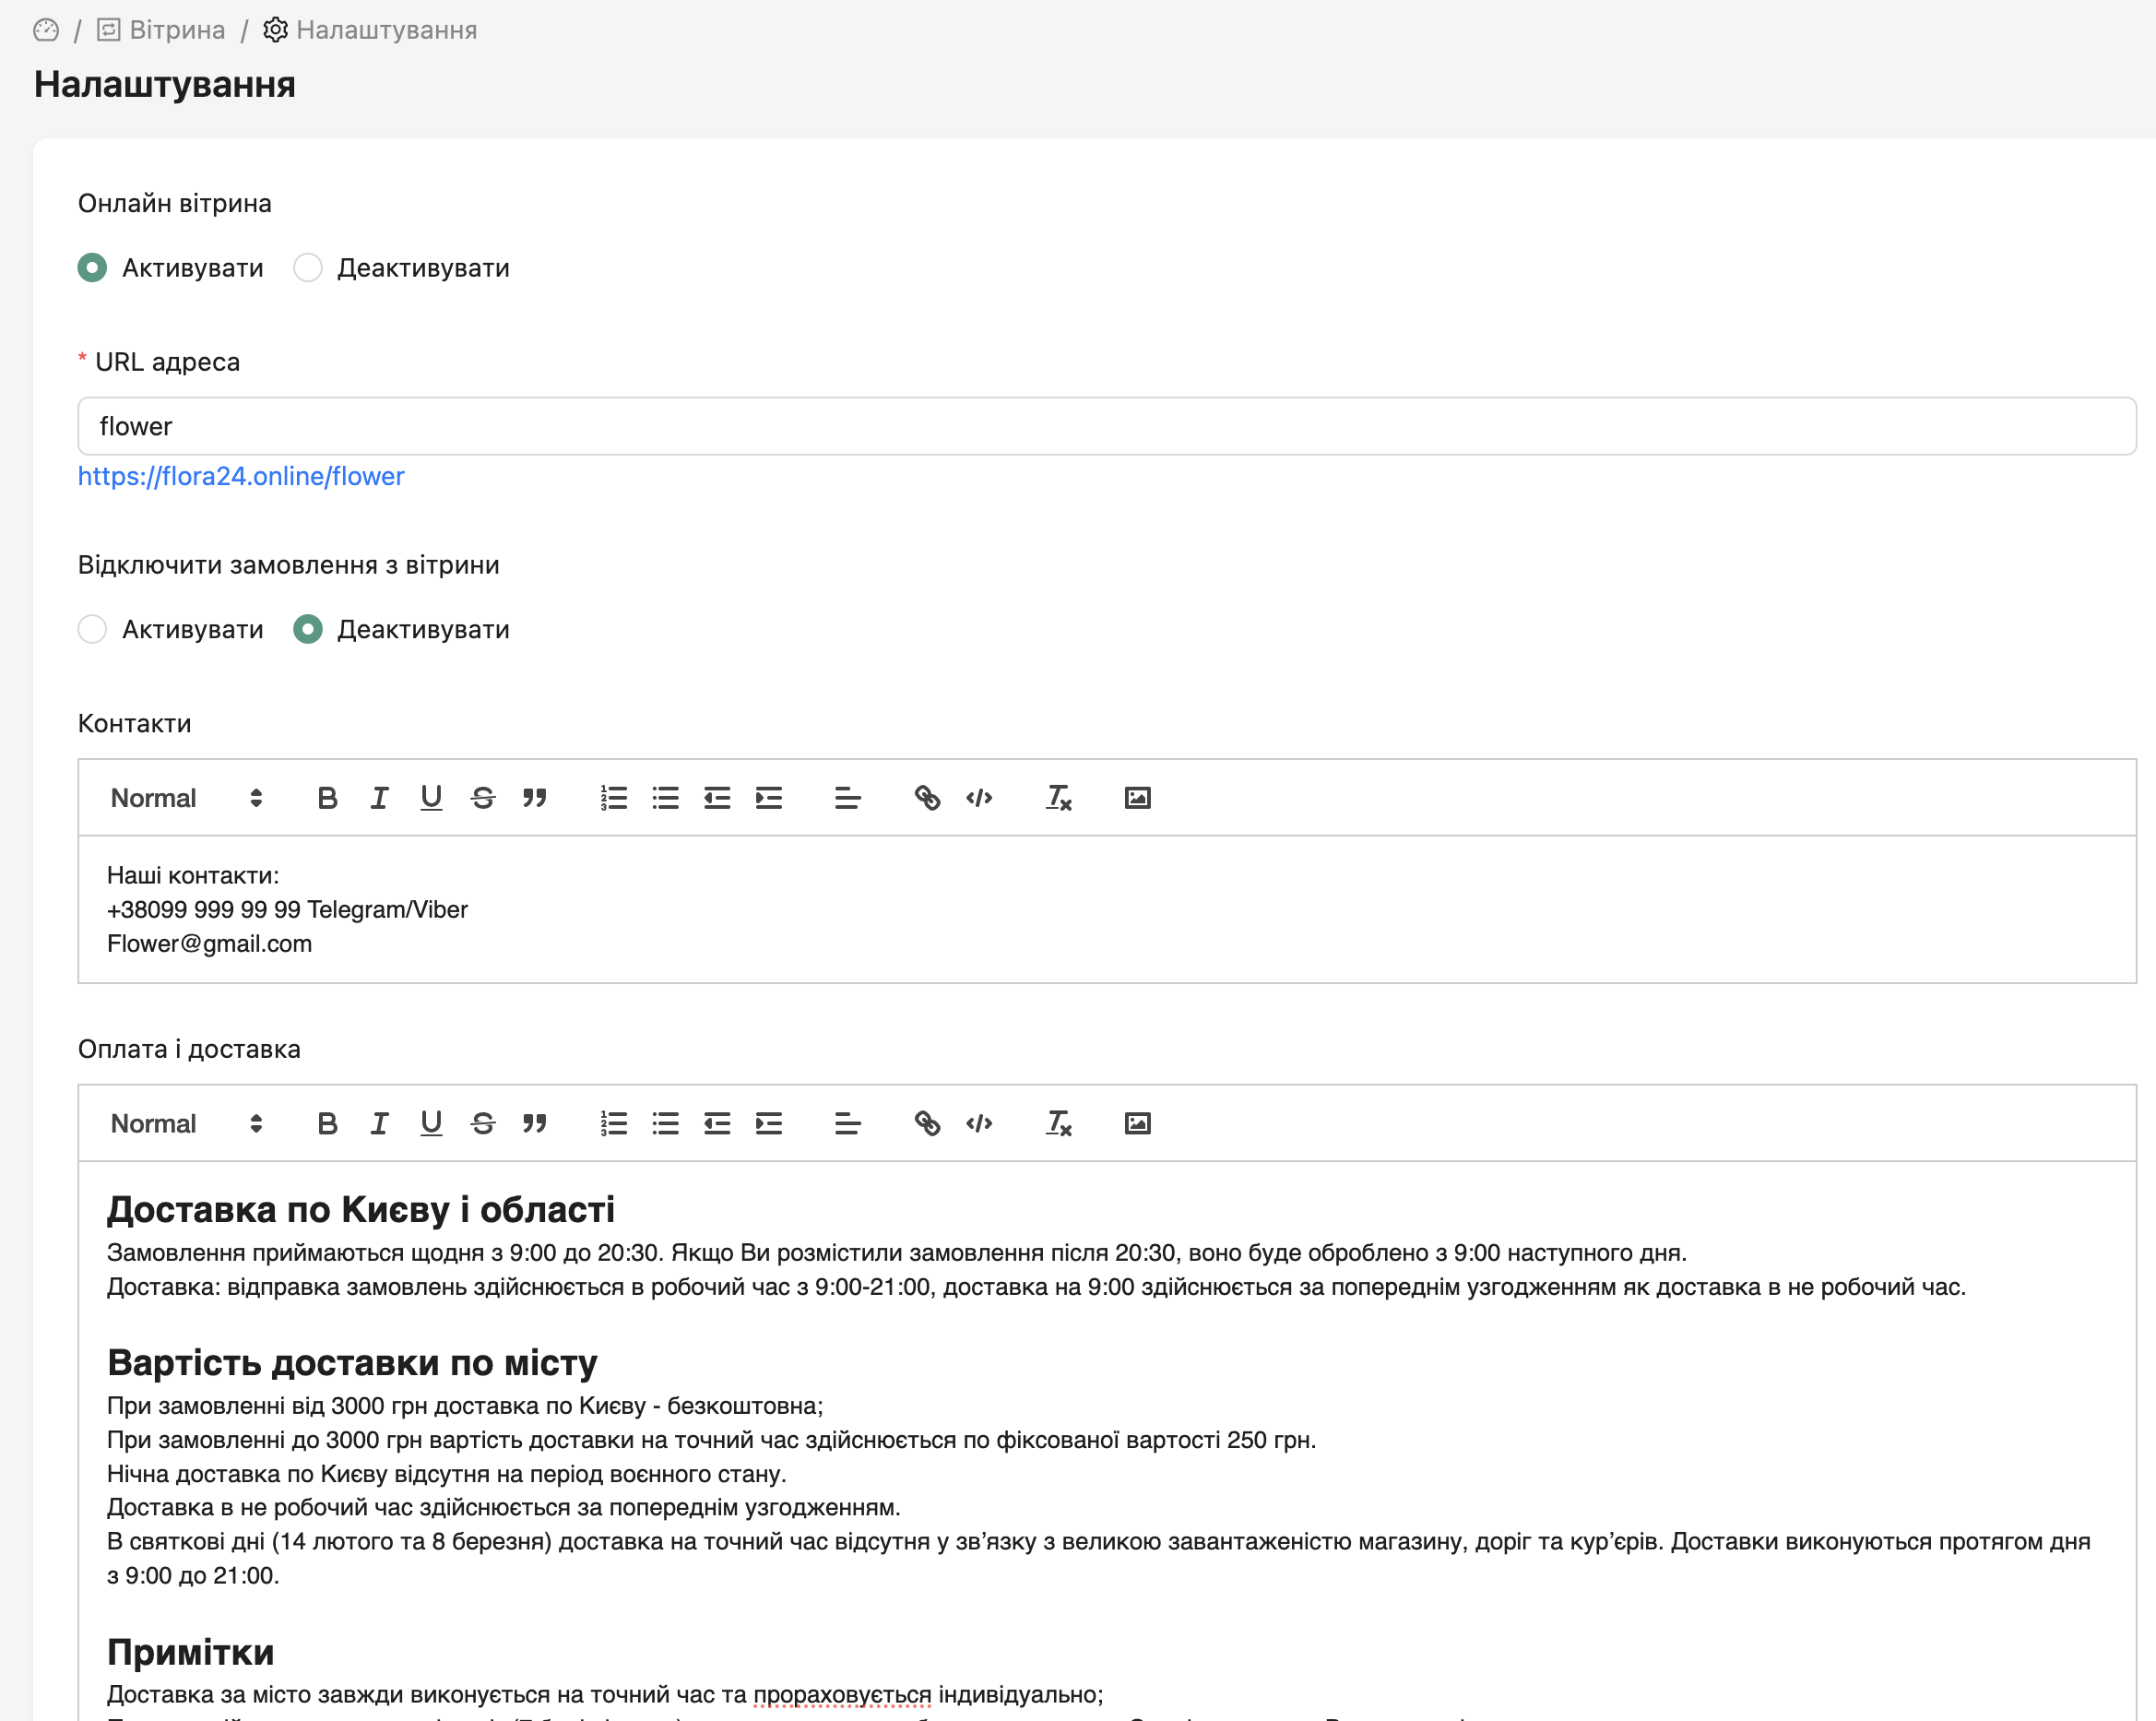
Task: Click dashboard home breadcrumb icon
Action: pos(46,30)
